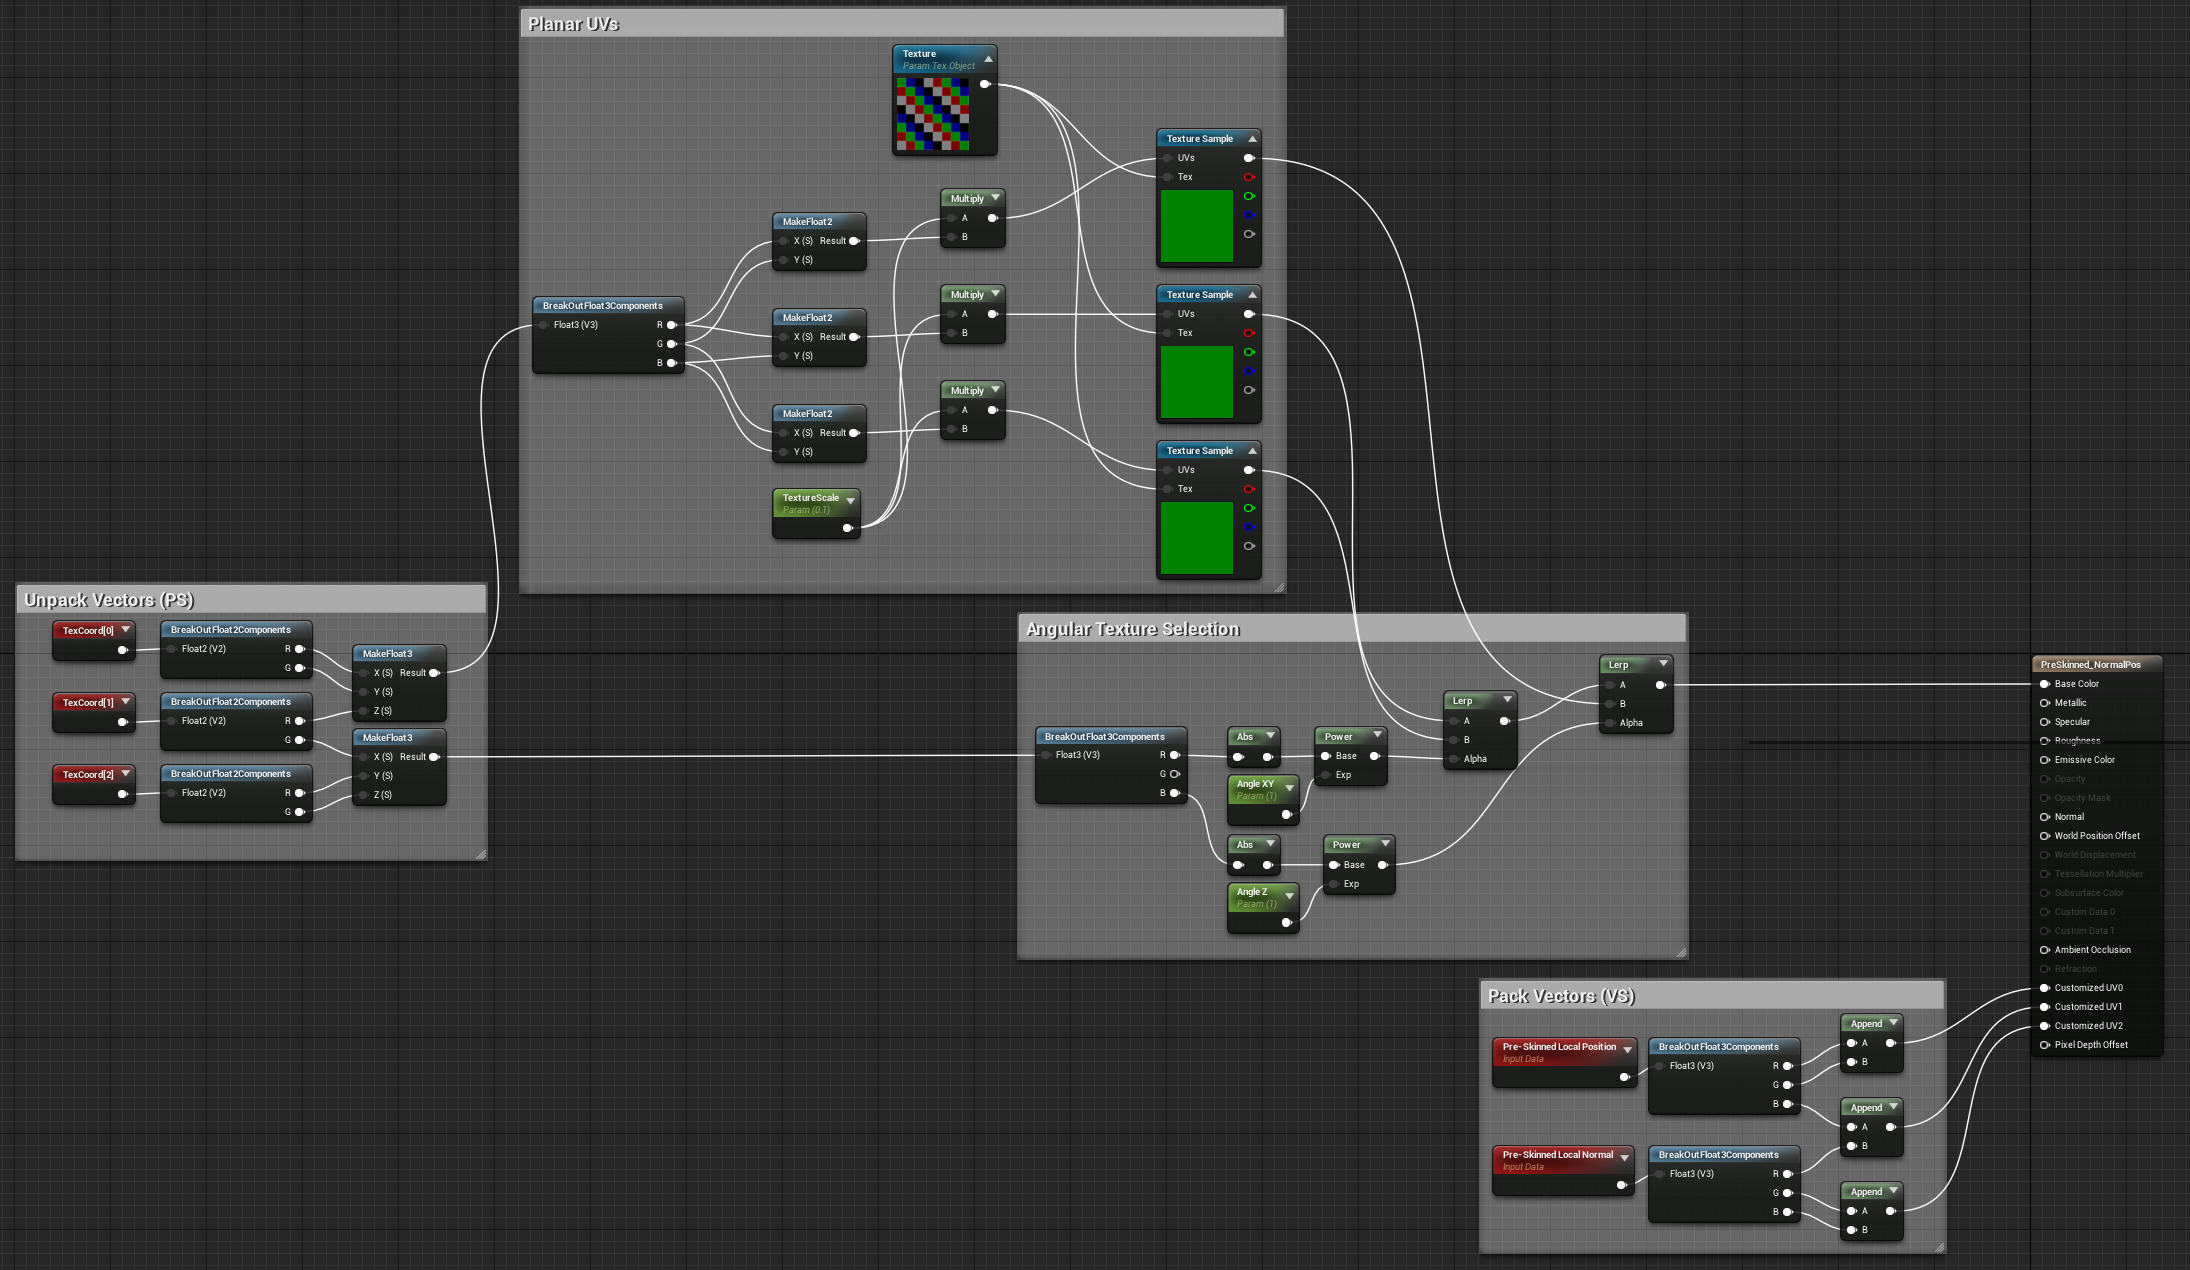The height and width of the screenshot is (1270, 2190).
Task: Click the checkered texture preview thumbnail
Action: click(932, 115)
